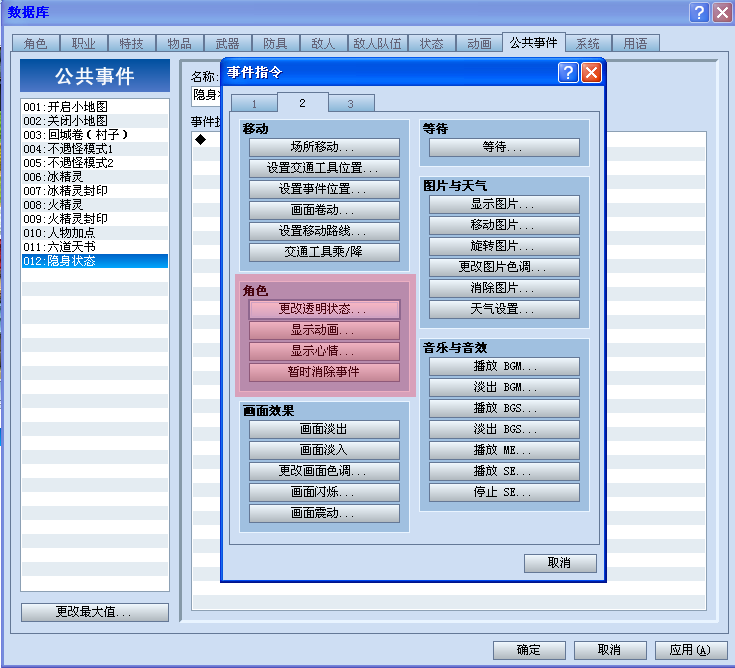Image resolution: width=735 pixels, height=668 pixels.
Task: Click the help icon in 数据库 window title bar
Action: 699,12
